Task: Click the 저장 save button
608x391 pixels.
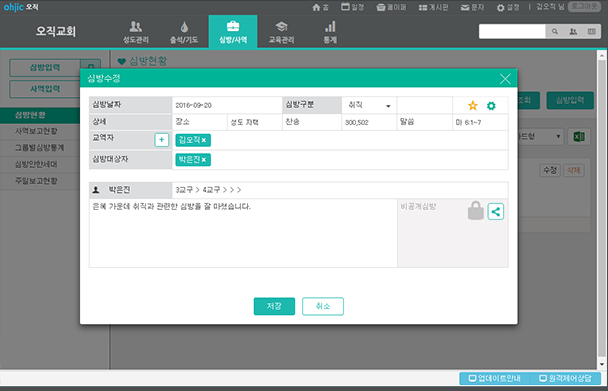Action: pos(274,306)
